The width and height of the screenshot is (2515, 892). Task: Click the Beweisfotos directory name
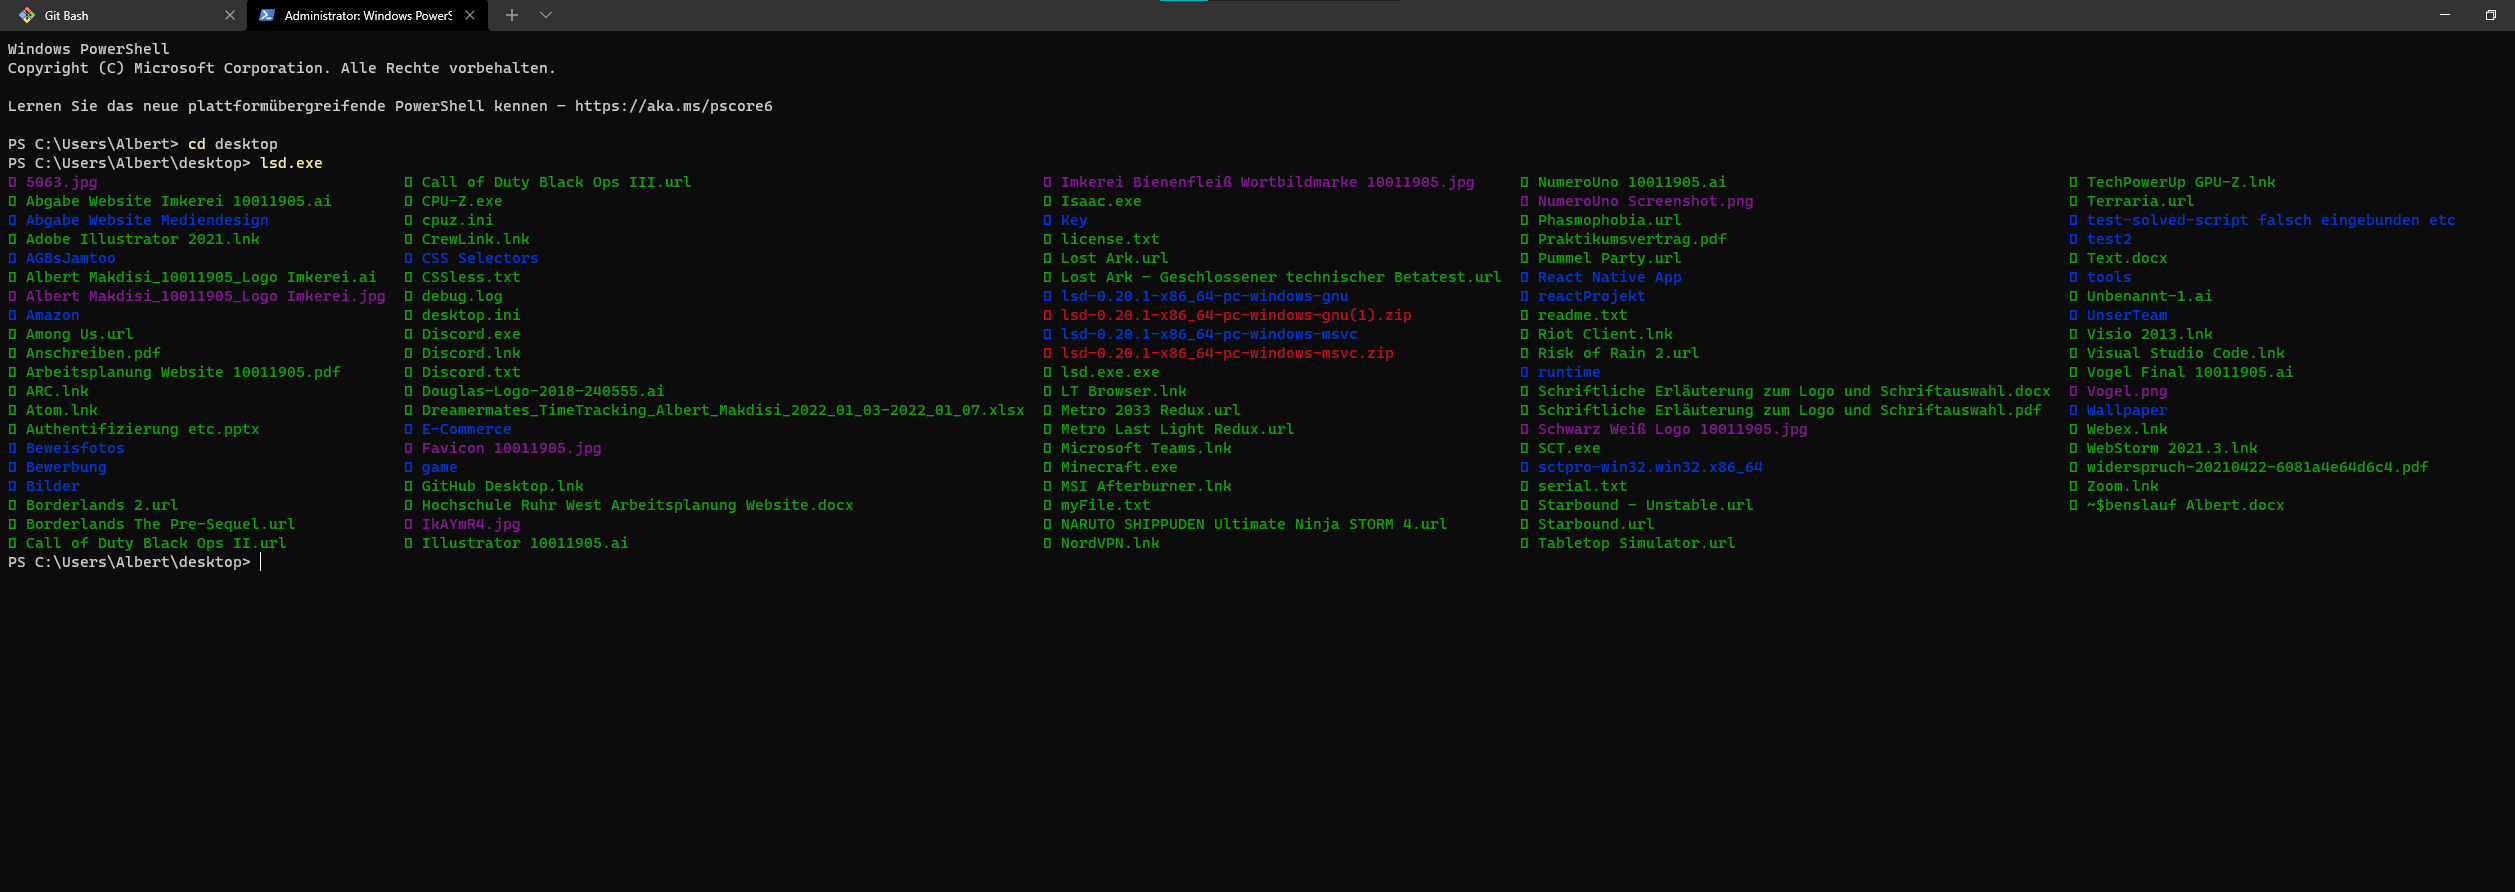[x=75, y=448]
